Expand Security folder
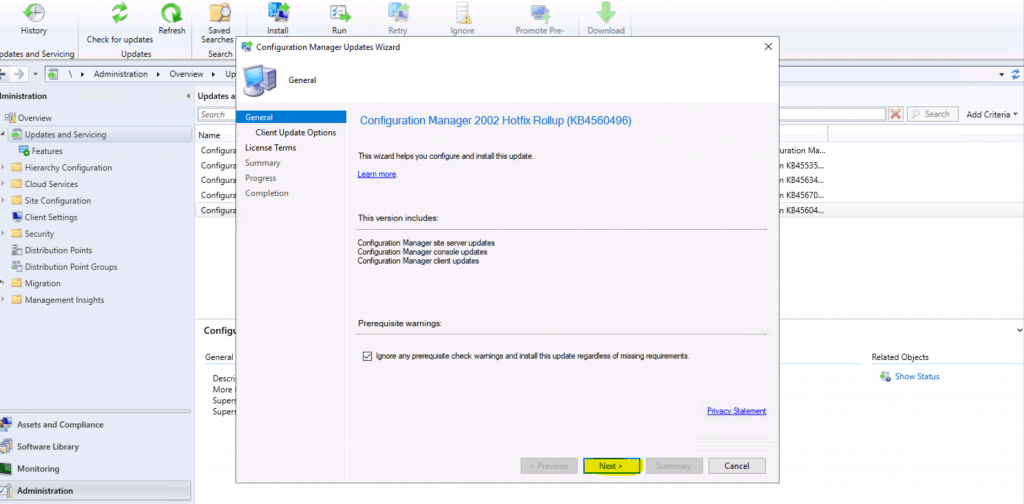This screenshot has height=504, width=1024. 3,234
